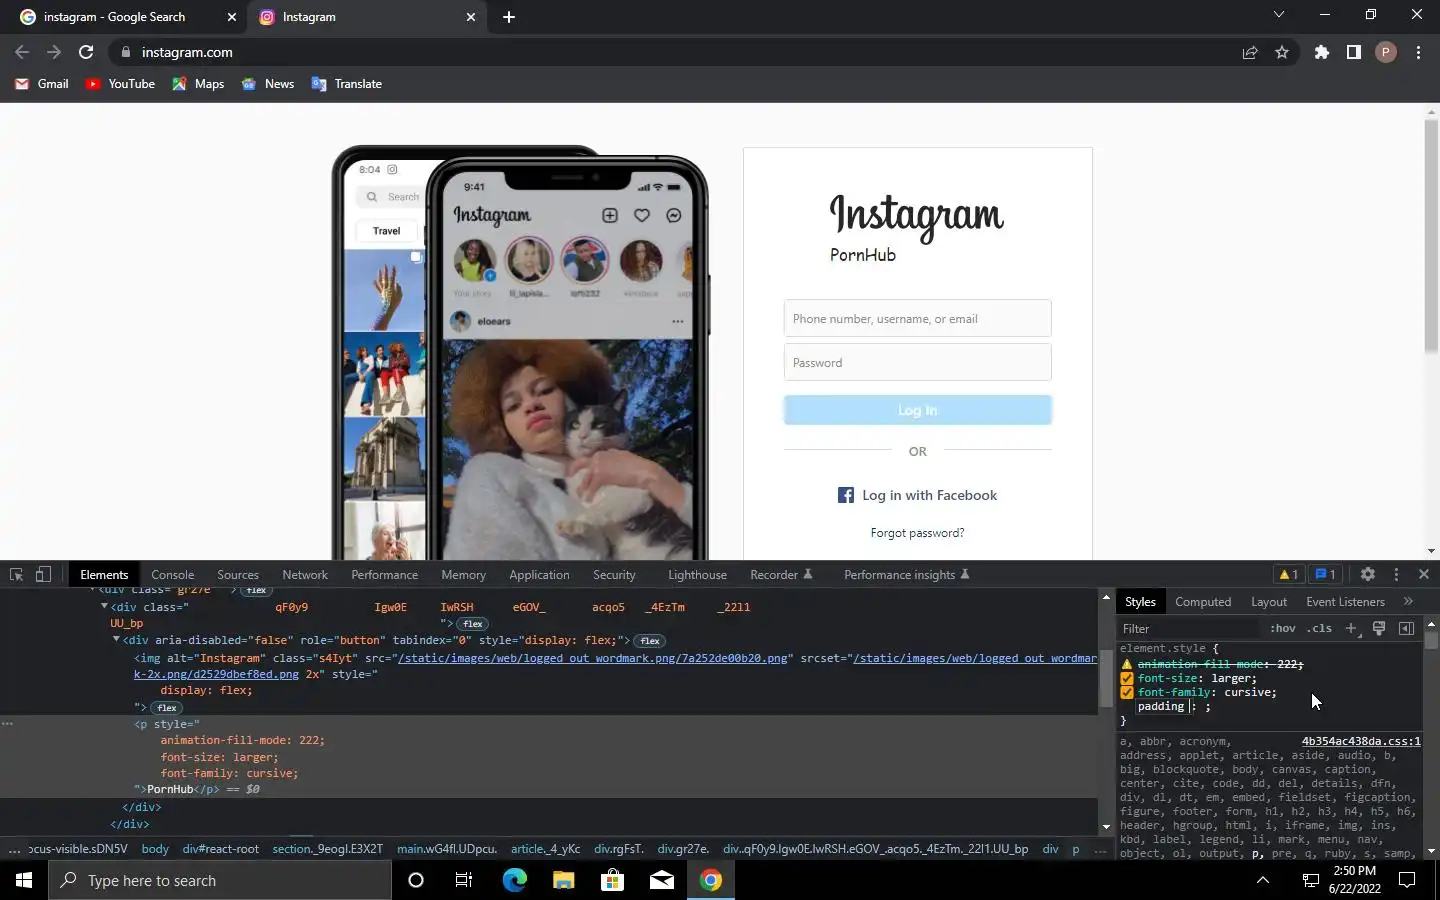Click Log in with Facebook
Viewport: 1440px width, 900px height.
(x=917, y=495)
